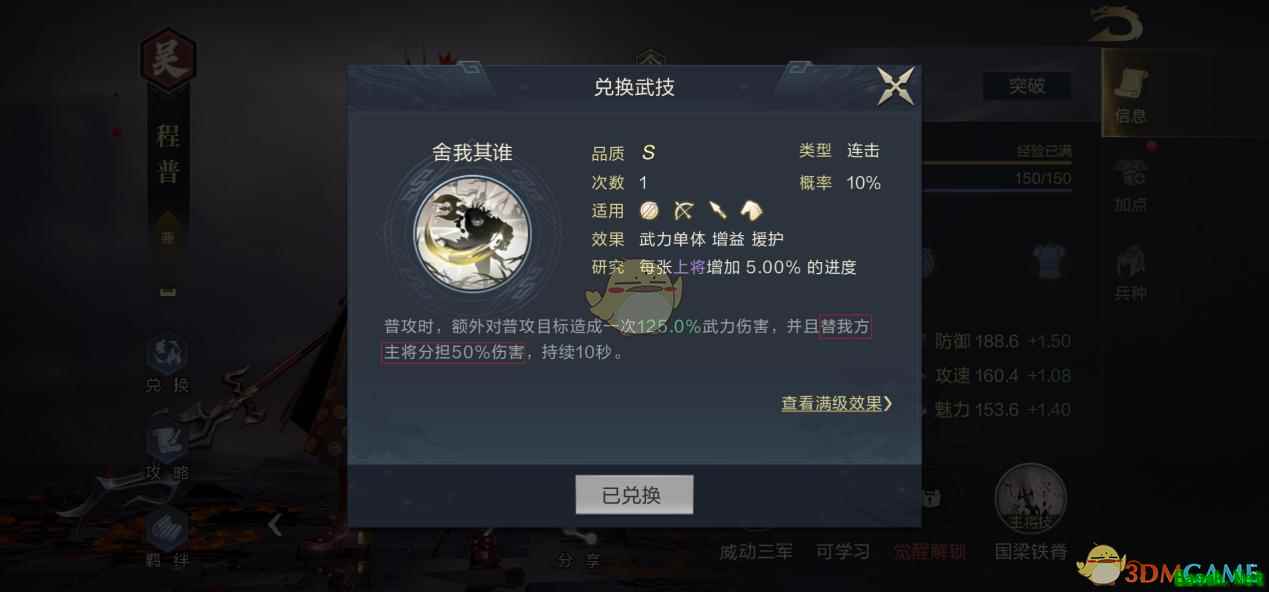Open the 兵种 helmet tab
This screenshot has width=1269, height=592.
[1131, 273]
